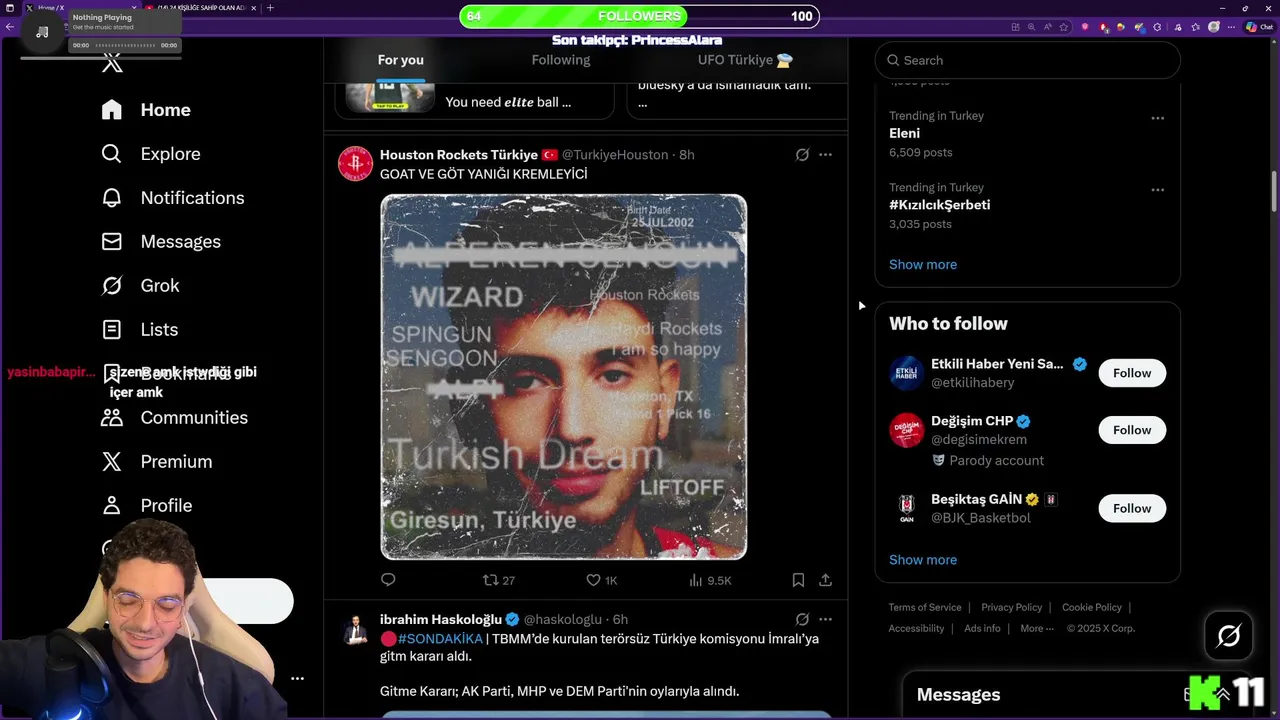The height and width of the screenshot is (720, 1280).
Task: Open browser profile avatar in toolbar
Action: point(1213,27)
